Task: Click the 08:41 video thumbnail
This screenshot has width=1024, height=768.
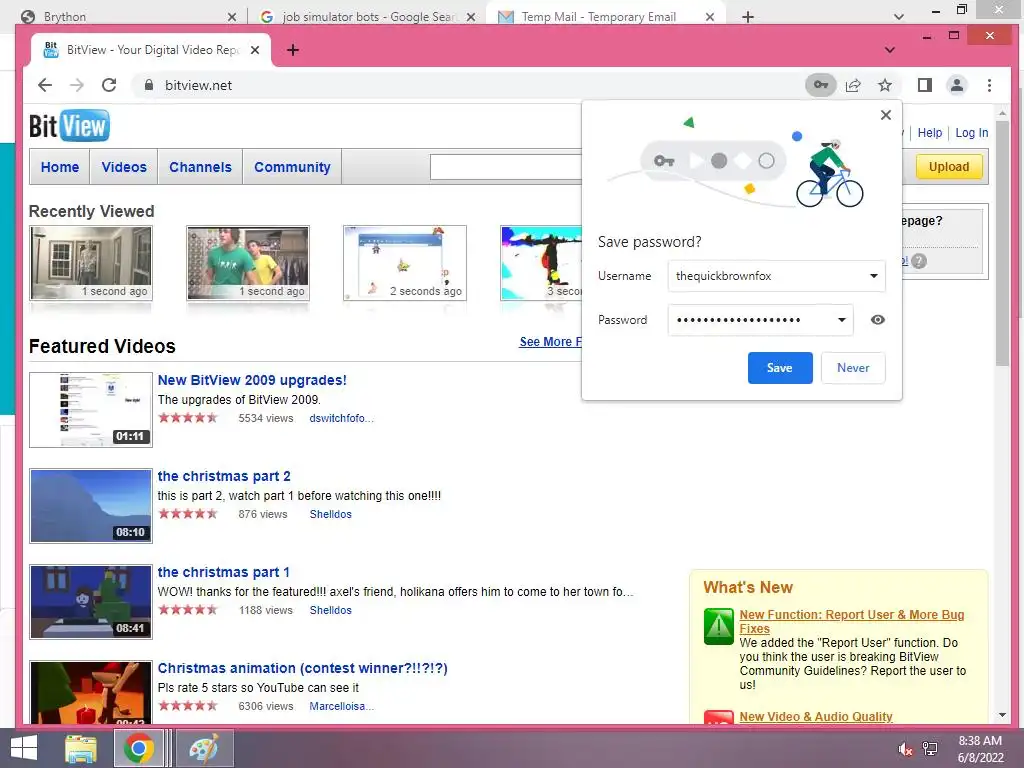Action: [91, 601]
